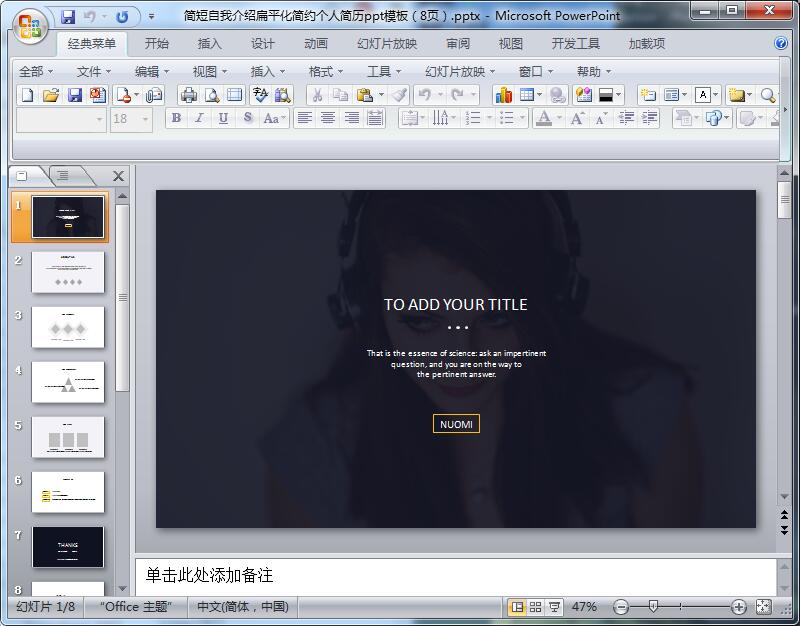Expand Paste options dropdown arrow
Image resolution: width=800 pixels, height=626 pixels.
[x=381, y=95]
